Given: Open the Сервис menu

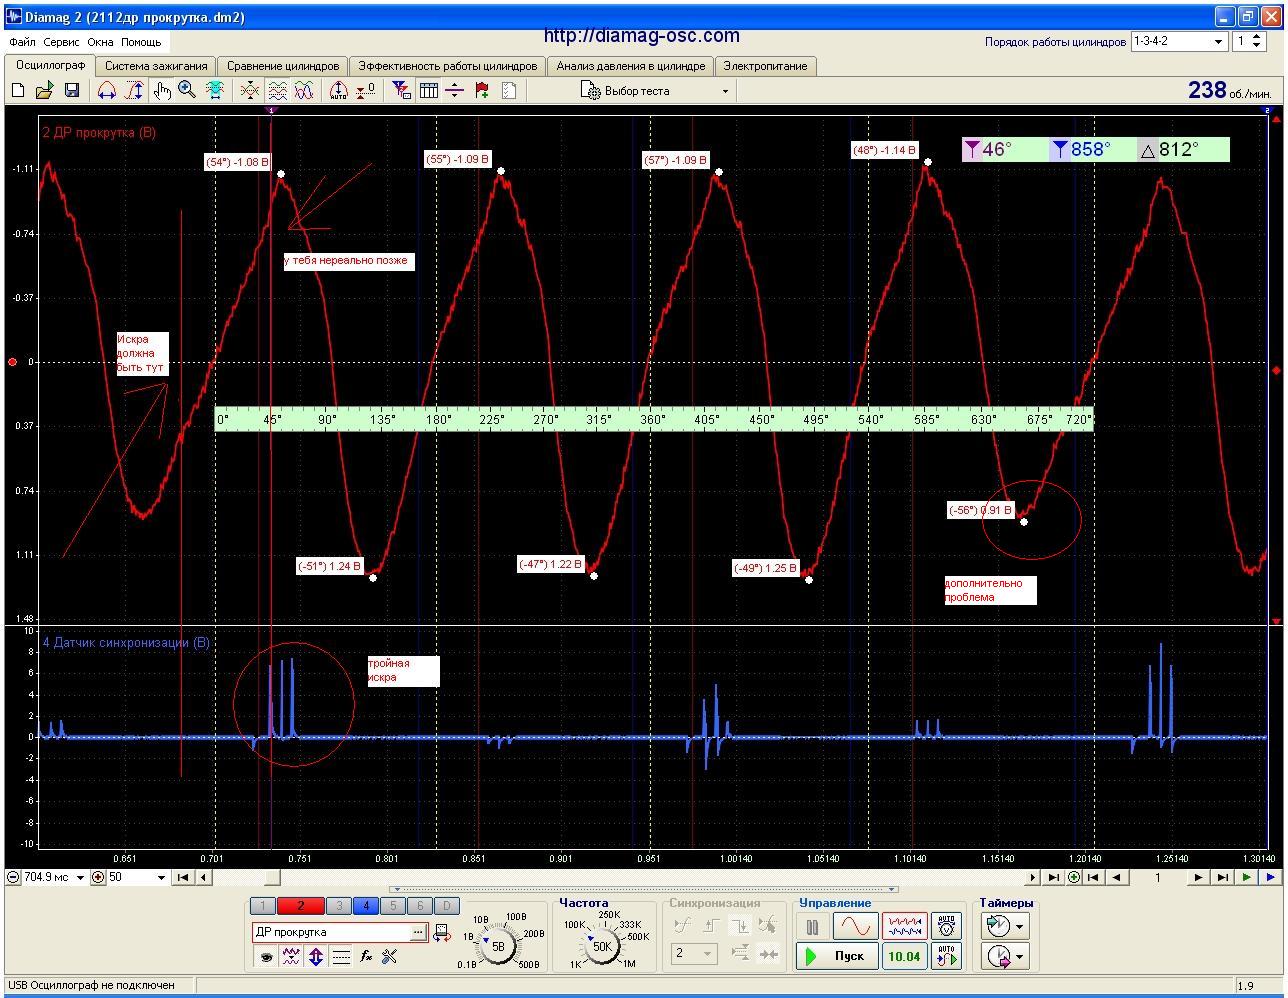Looking at the screenshot, I should (61, 42).
